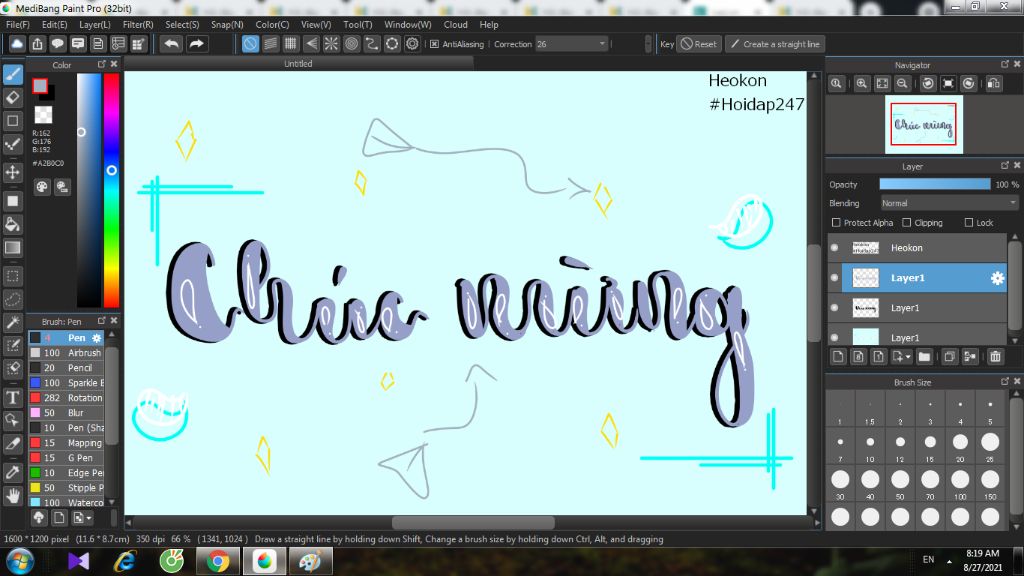Image resolution: width=1024 pixels, height=576 pixels.
Task: Select the Airbrush brush
Action: point(66,353)
